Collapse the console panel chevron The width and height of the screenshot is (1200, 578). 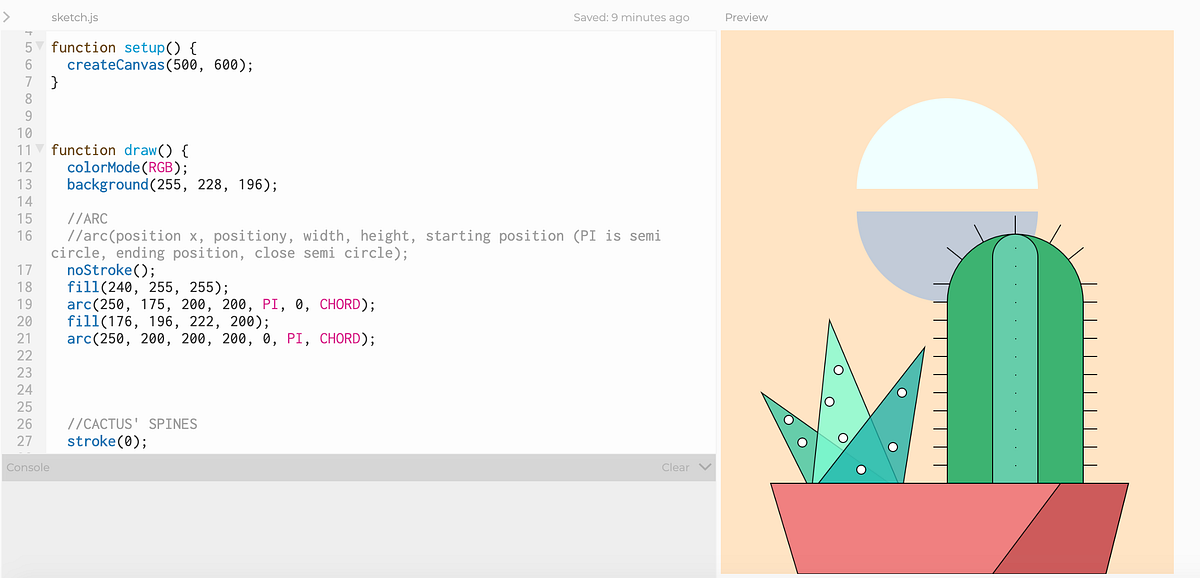(x=706, y=467)
